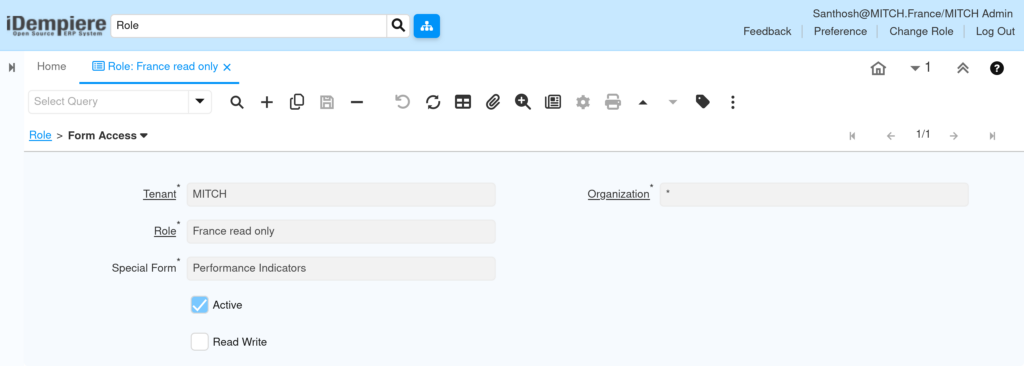Open the more options vertical dots menu
The width and height of the screenshot is (1024, 366).
click(x=733, y=102)
